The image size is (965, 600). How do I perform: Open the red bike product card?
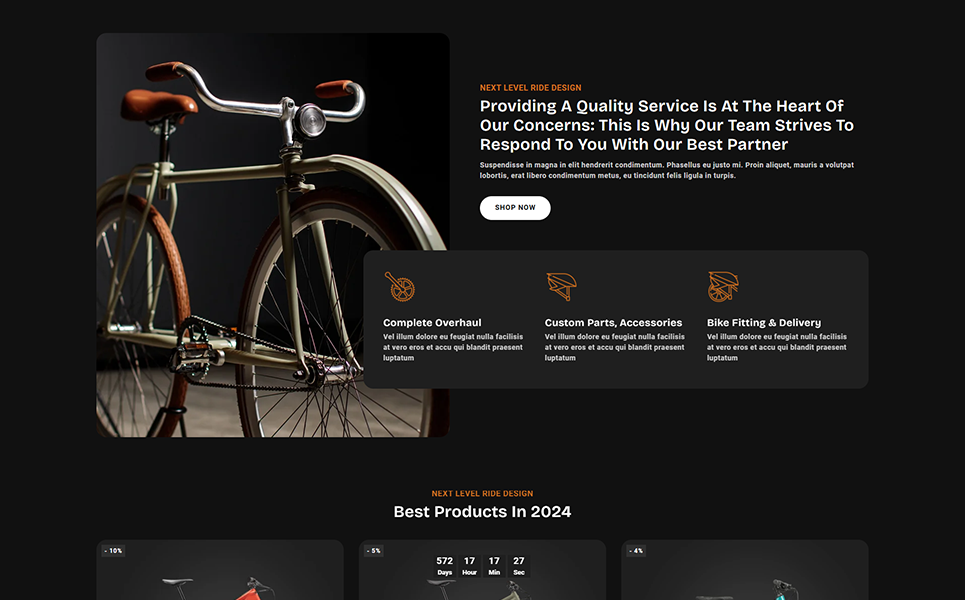(220, 570)
